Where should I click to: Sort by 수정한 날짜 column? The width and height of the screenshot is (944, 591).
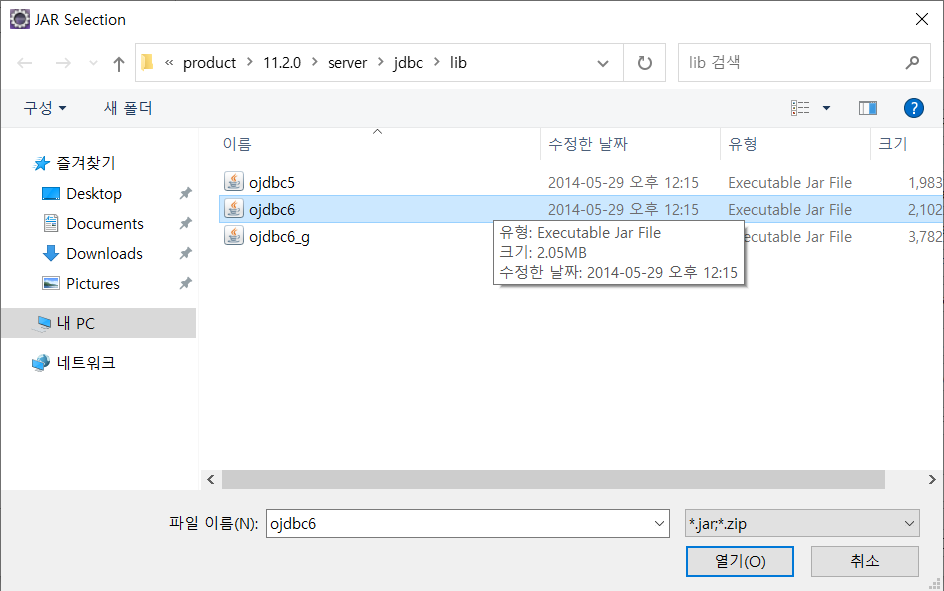point(588,144)
